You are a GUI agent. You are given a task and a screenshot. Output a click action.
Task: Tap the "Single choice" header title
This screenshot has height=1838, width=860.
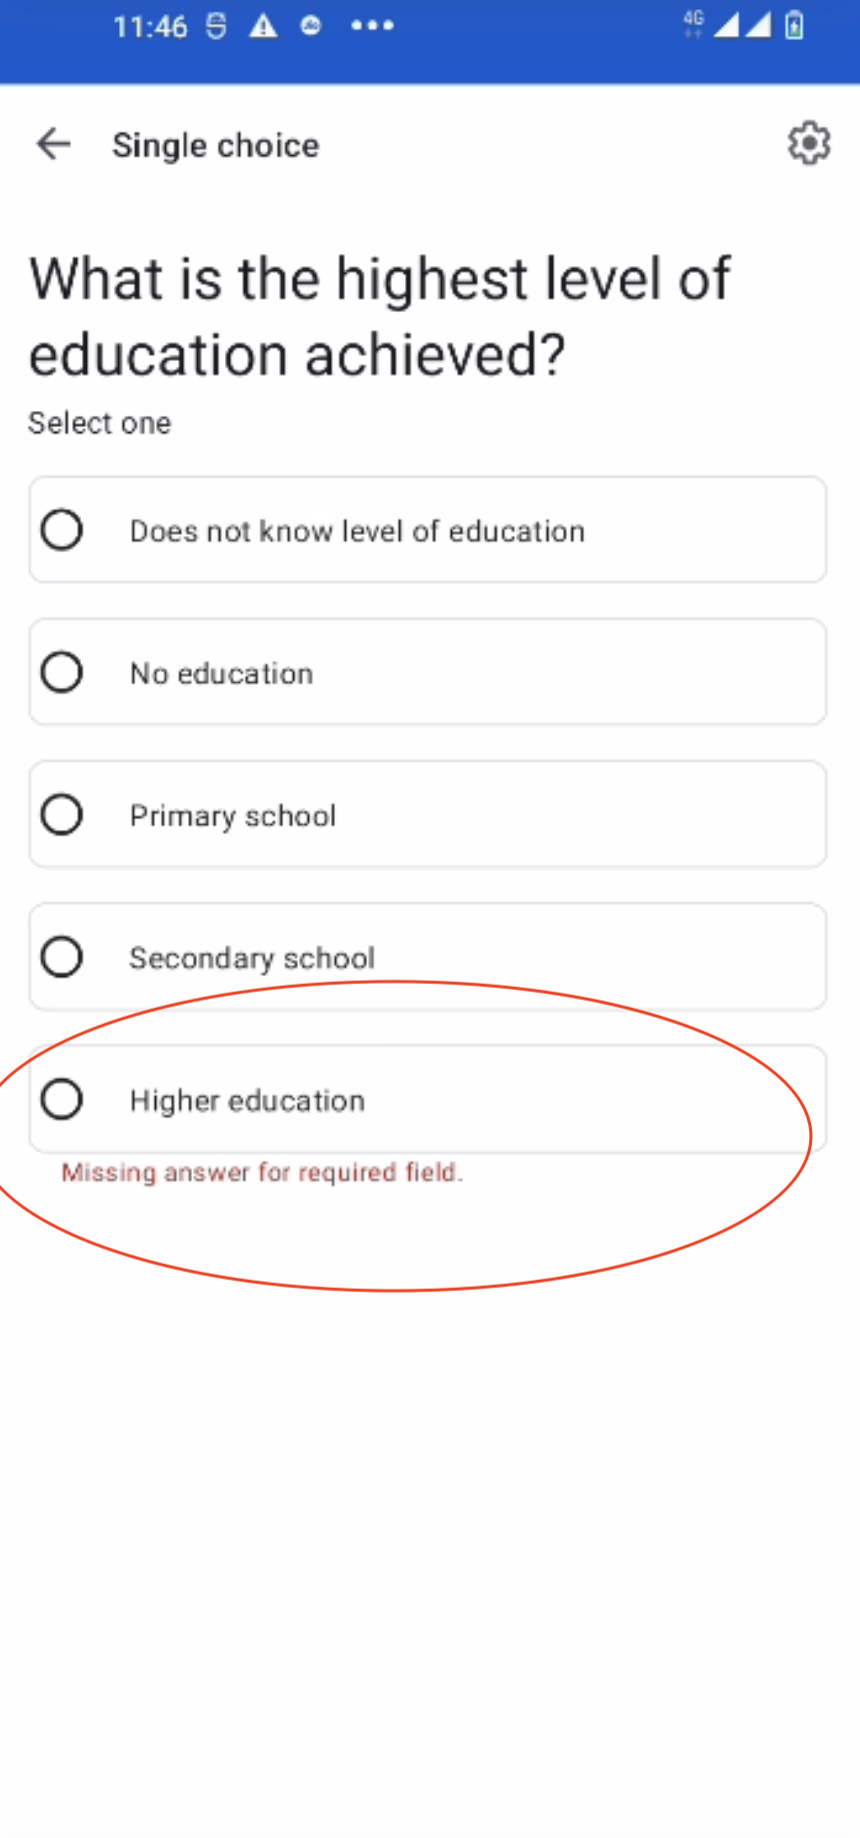point(215,145)
